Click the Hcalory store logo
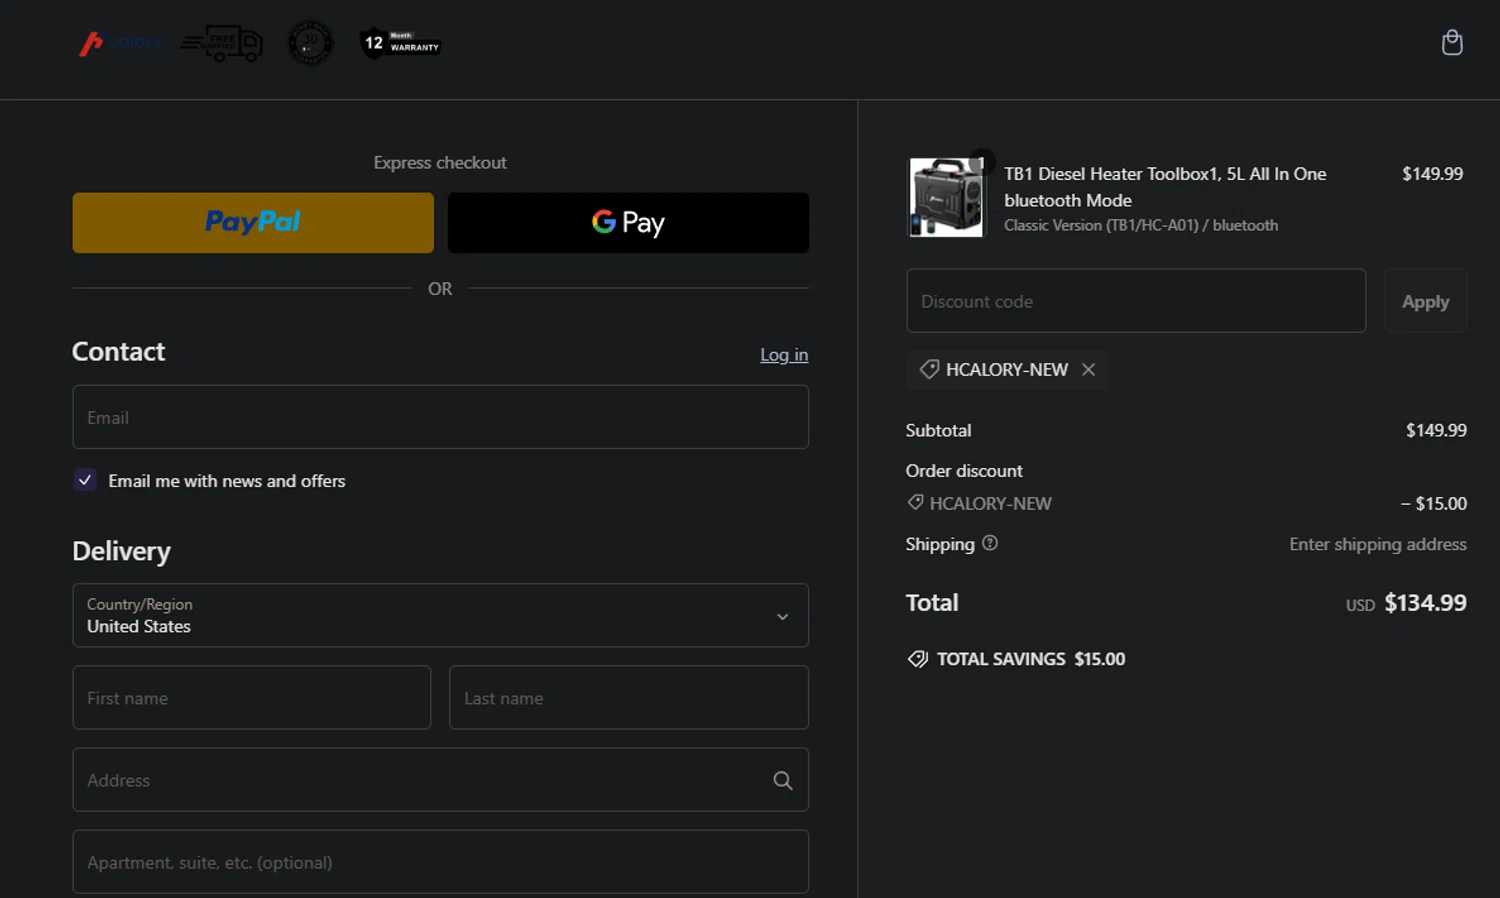This screenshot has height=898, width=1500. 120,43
